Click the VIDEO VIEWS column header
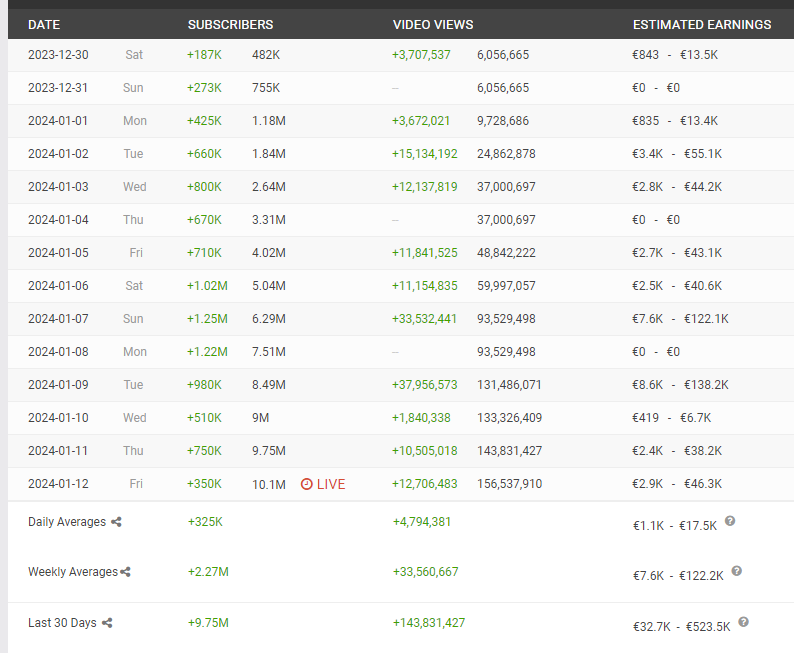The width and height of the screenshot is (794, 653). 433,25
